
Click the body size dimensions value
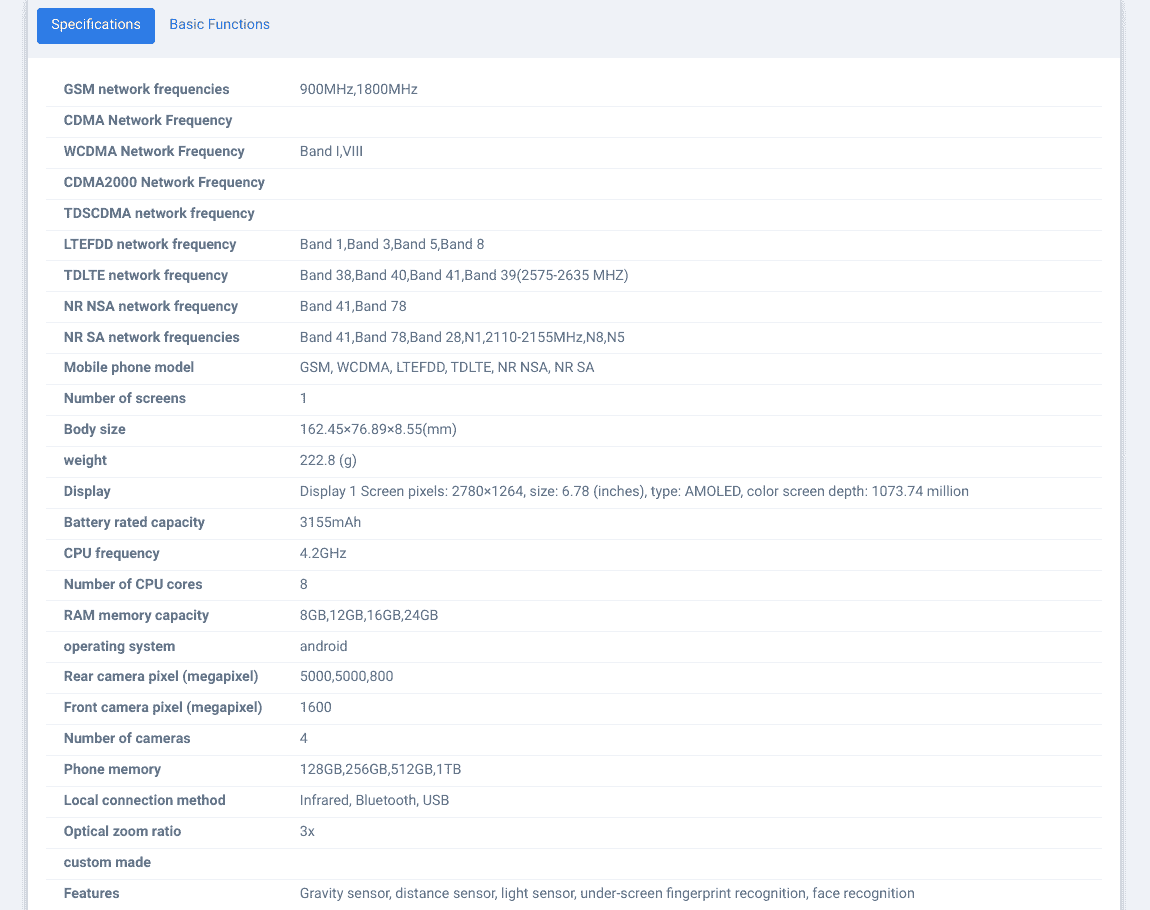[x=378, y=430]
